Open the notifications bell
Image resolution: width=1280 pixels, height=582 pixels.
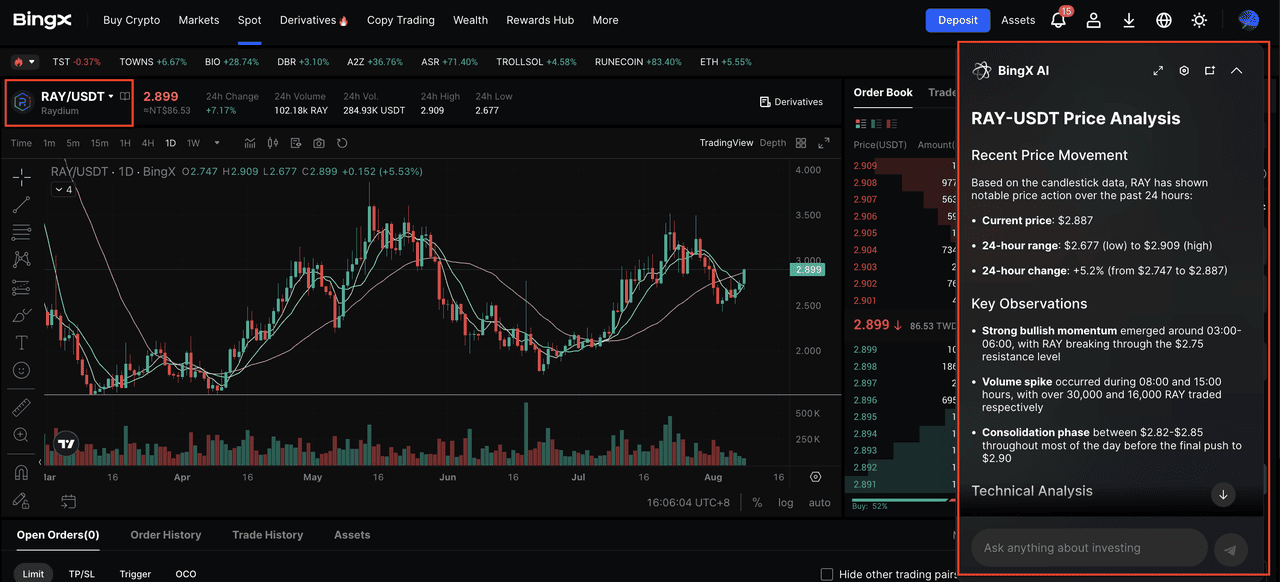[1058, 20]
